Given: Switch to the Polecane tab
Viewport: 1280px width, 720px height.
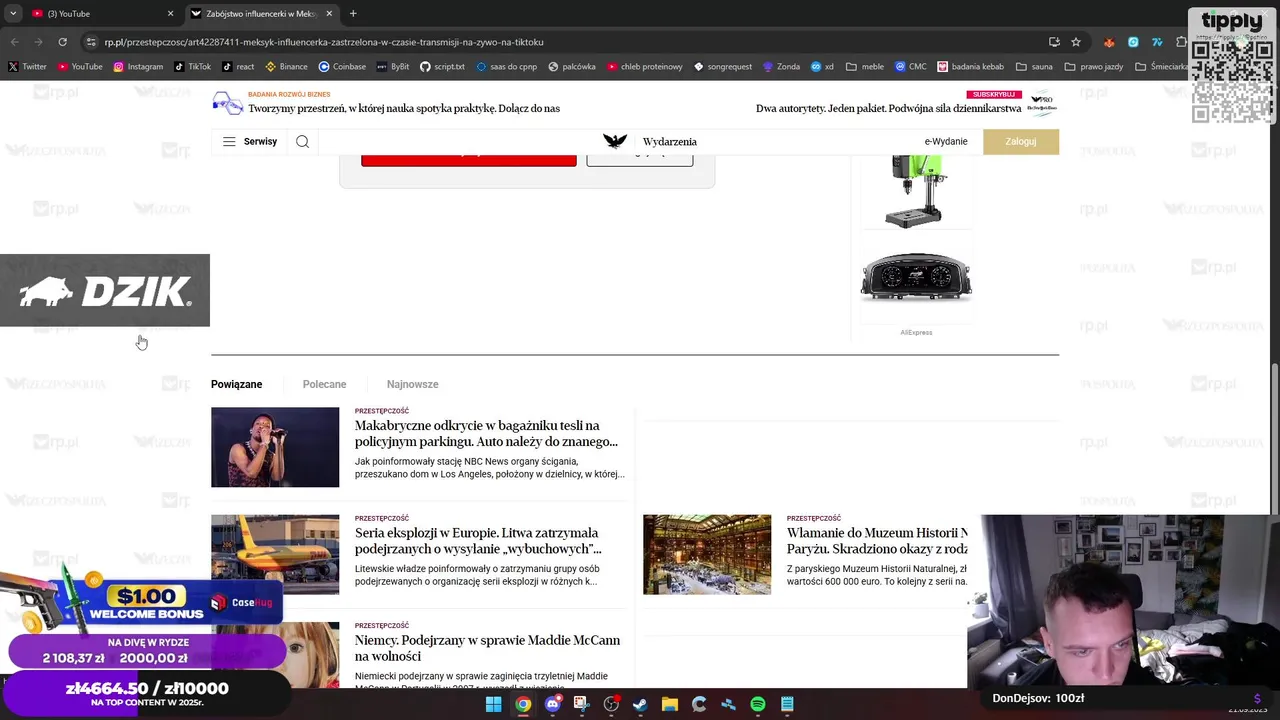Looking at the screenshot, I should 325,384.
